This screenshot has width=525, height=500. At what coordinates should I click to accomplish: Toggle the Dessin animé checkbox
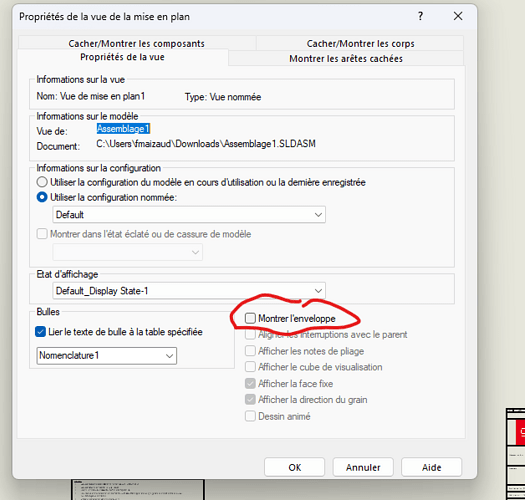[x=250, y=416]
